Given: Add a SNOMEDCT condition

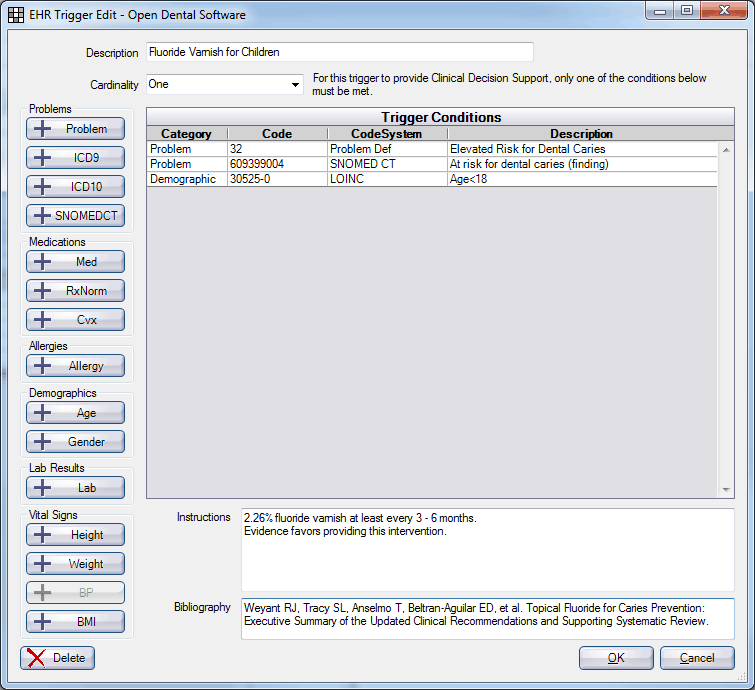Looking at the screenshot, I should 76,215.
